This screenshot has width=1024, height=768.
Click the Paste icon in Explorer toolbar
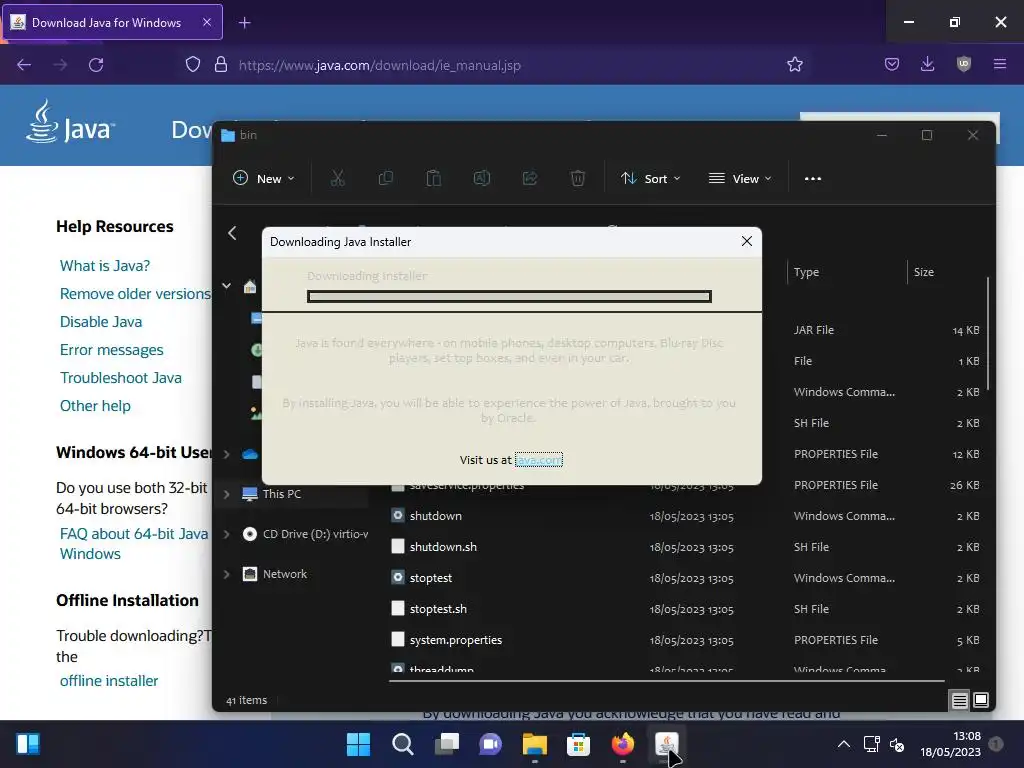pos(434,178)
